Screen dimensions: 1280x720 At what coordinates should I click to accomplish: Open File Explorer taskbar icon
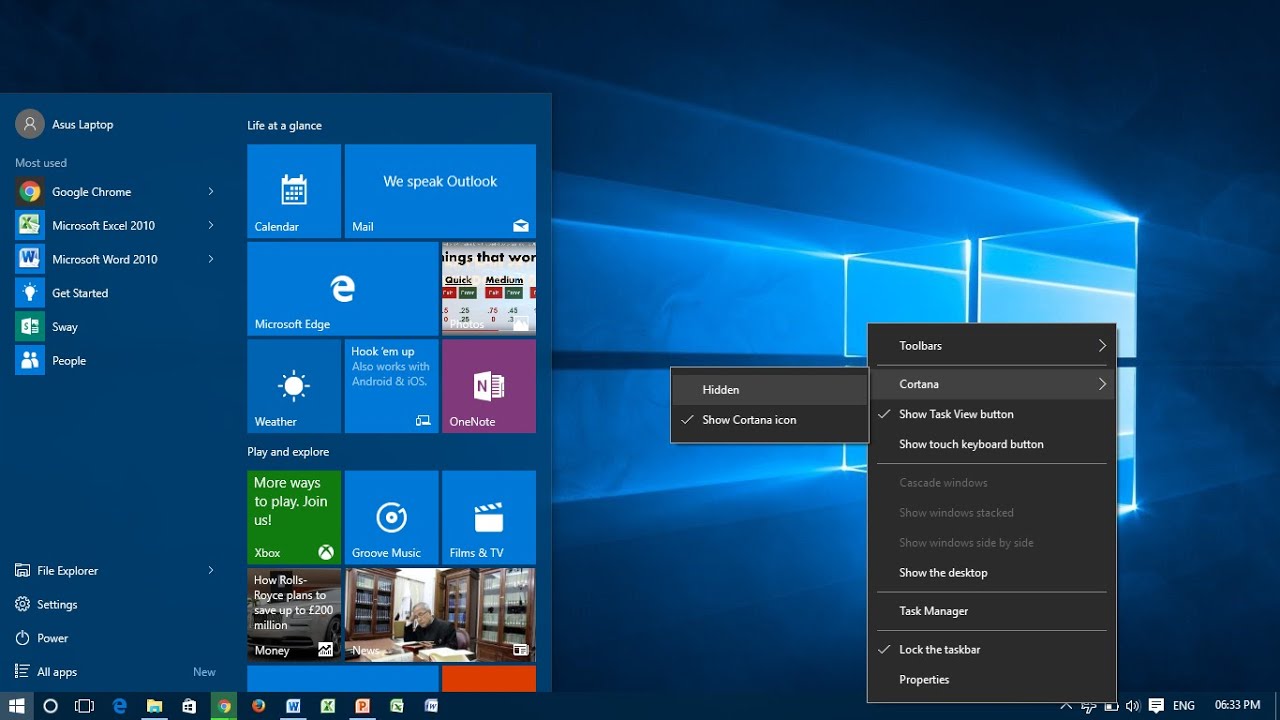click(154, 706)
